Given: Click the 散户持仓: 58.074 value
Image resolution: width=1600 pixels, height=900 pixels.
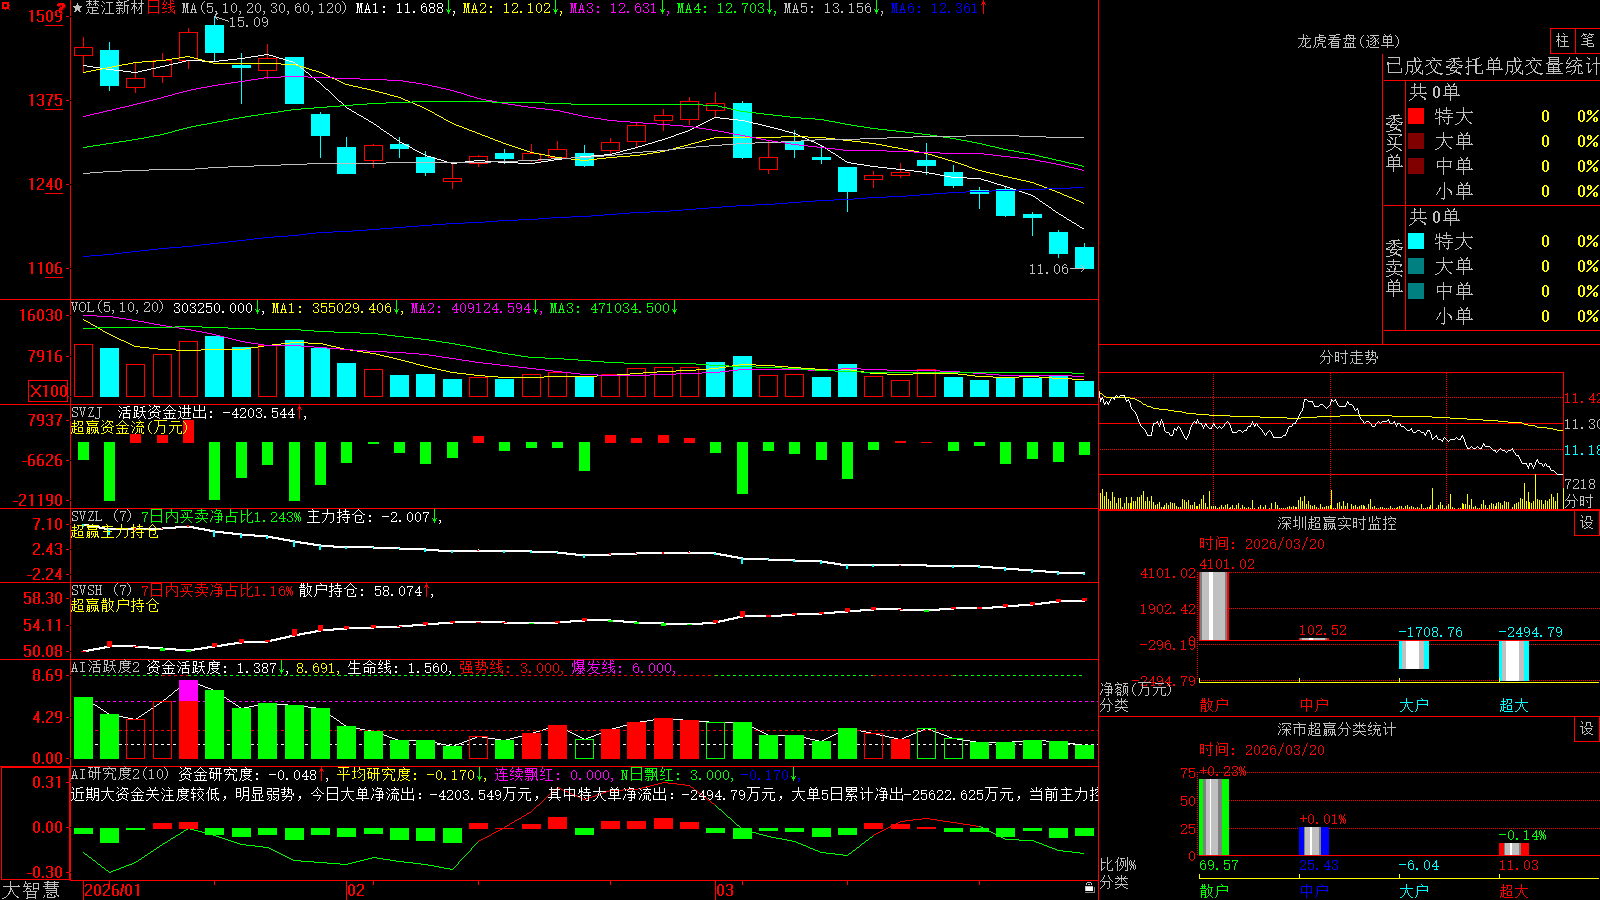Looking at the screenshot, I should pos(361,591).
